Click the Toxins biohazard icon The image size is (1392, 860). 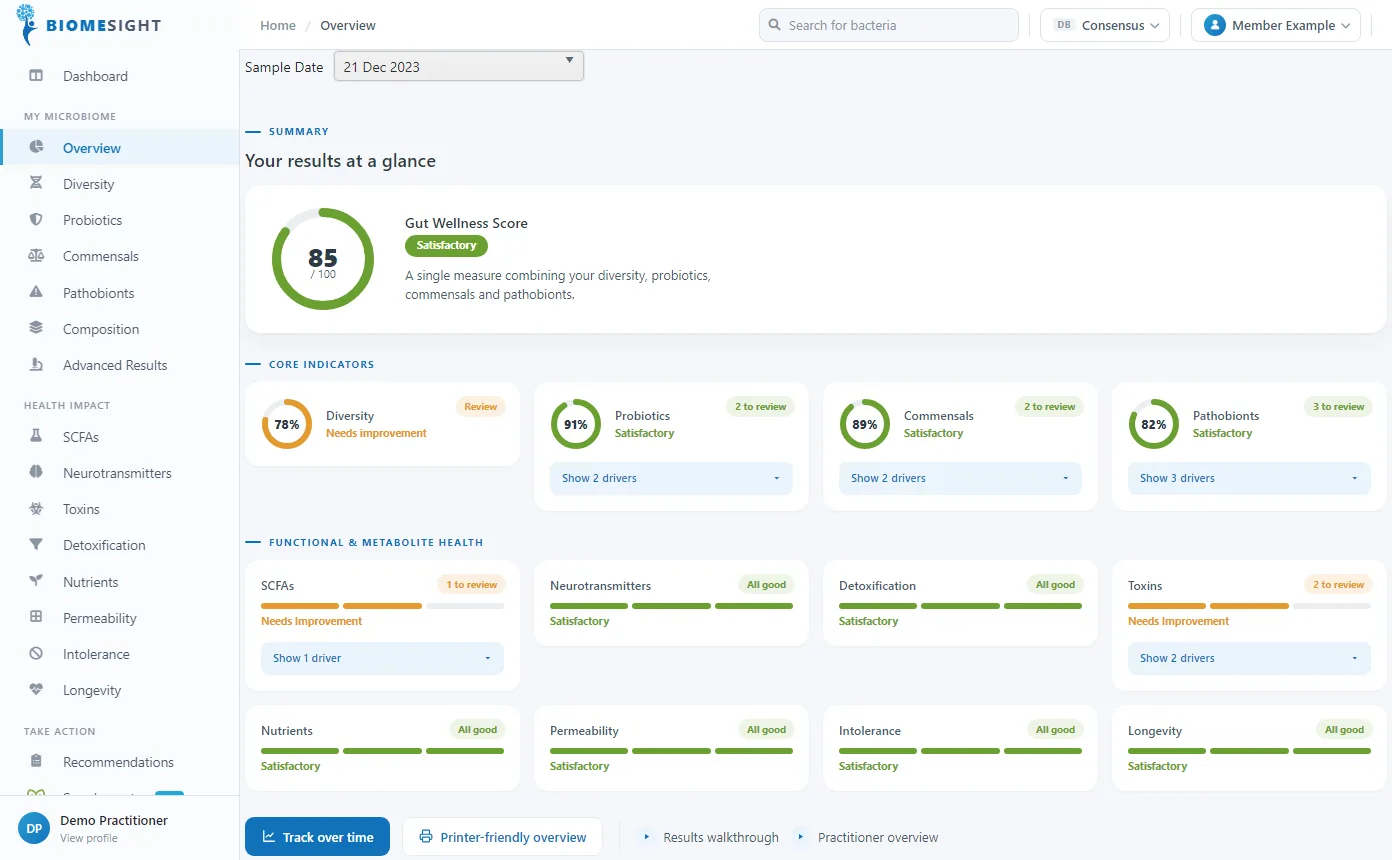[36, 509]
